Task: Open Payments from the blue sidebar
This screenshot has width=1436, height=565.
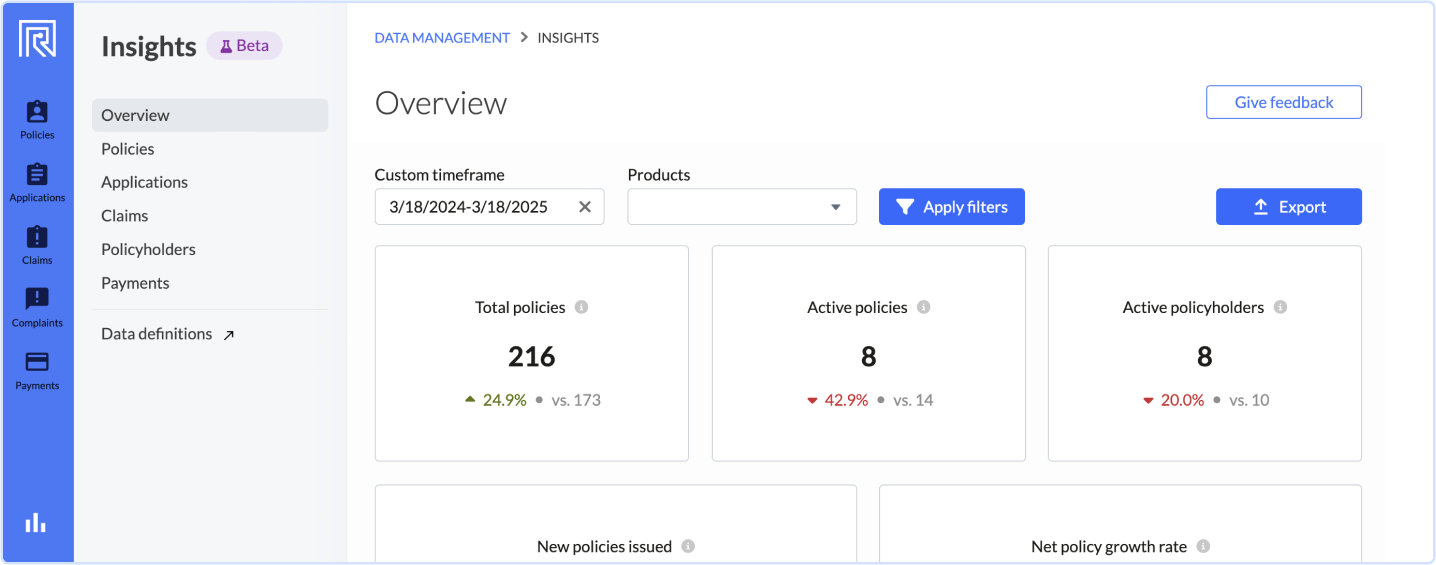Action: (37, 371)
